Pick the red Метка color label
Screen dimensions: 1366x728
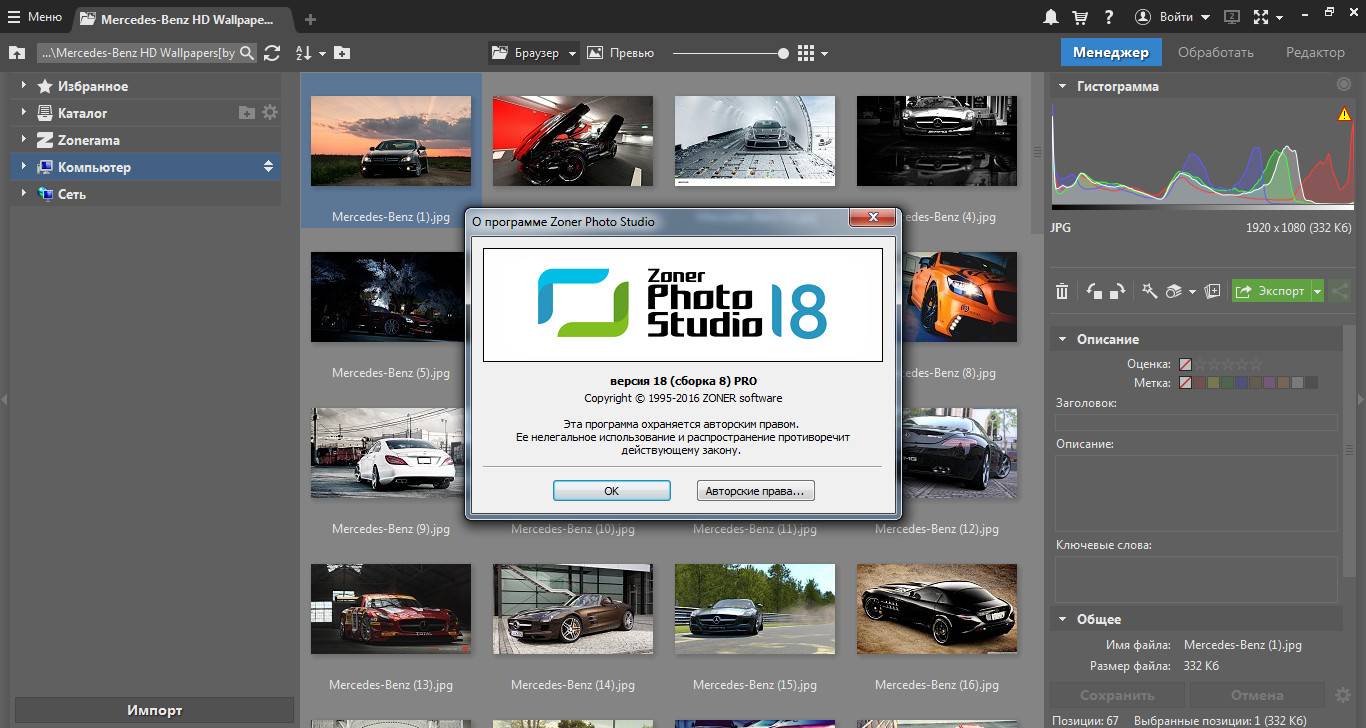pyautogui.click(x=1199, y=383)
